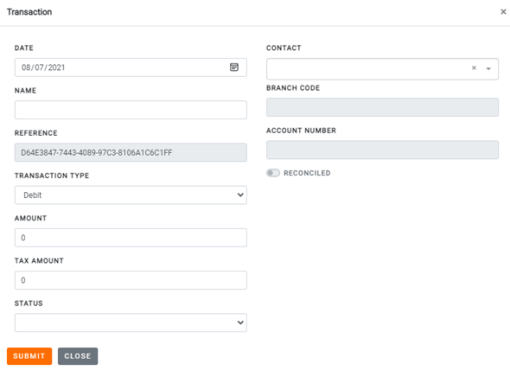The height and width of the screenshot is (377, 510).
Task: Click the Close button
Action: [x=78, y=356]
